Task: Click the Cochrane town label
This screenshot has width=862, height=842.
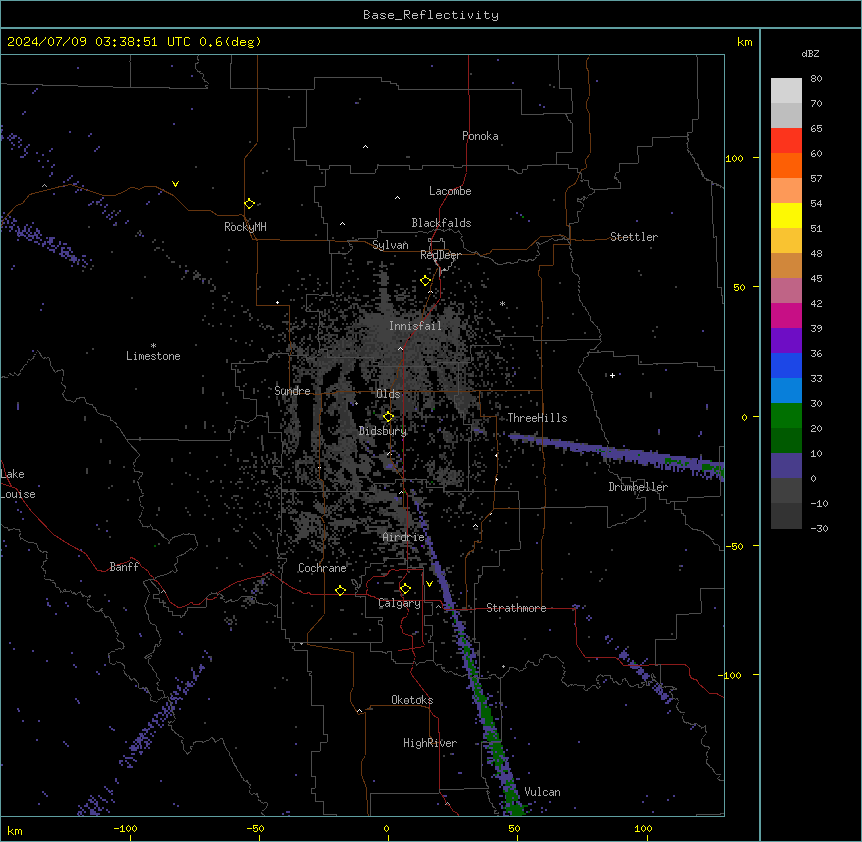Action: (x=322, y=568)
